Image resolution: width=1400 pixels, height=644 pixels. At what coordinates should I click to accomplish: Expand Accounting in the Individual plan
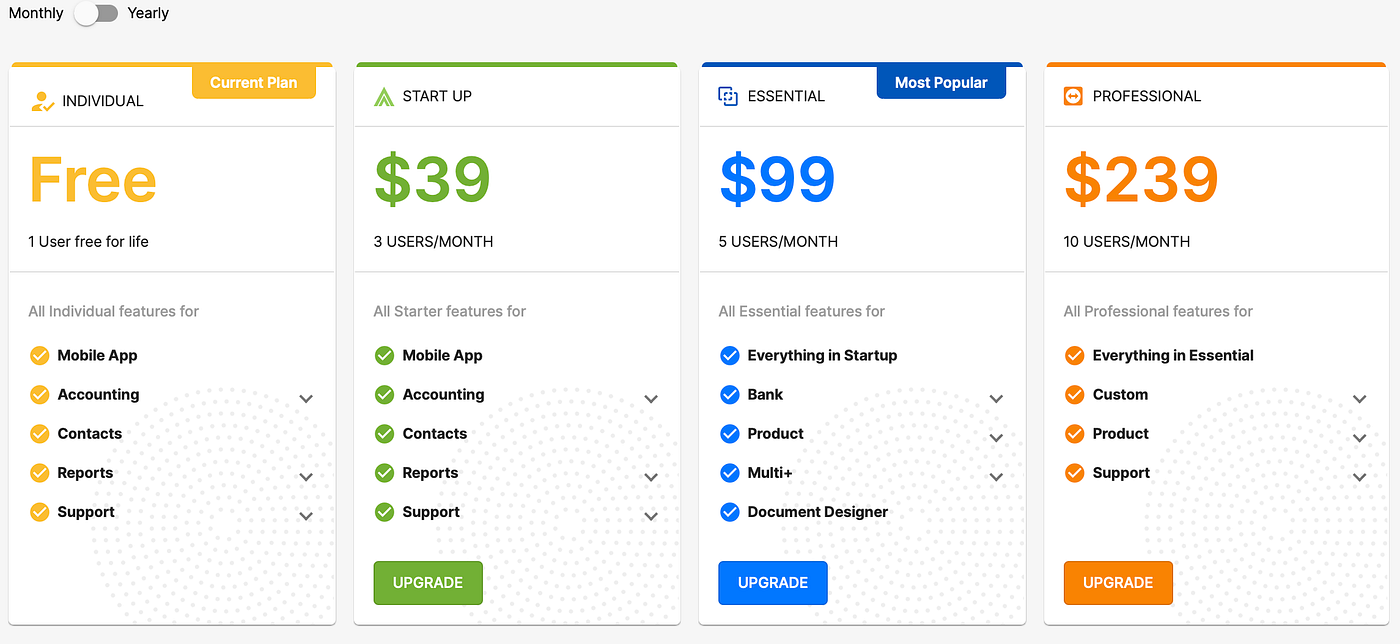[306, 398]
